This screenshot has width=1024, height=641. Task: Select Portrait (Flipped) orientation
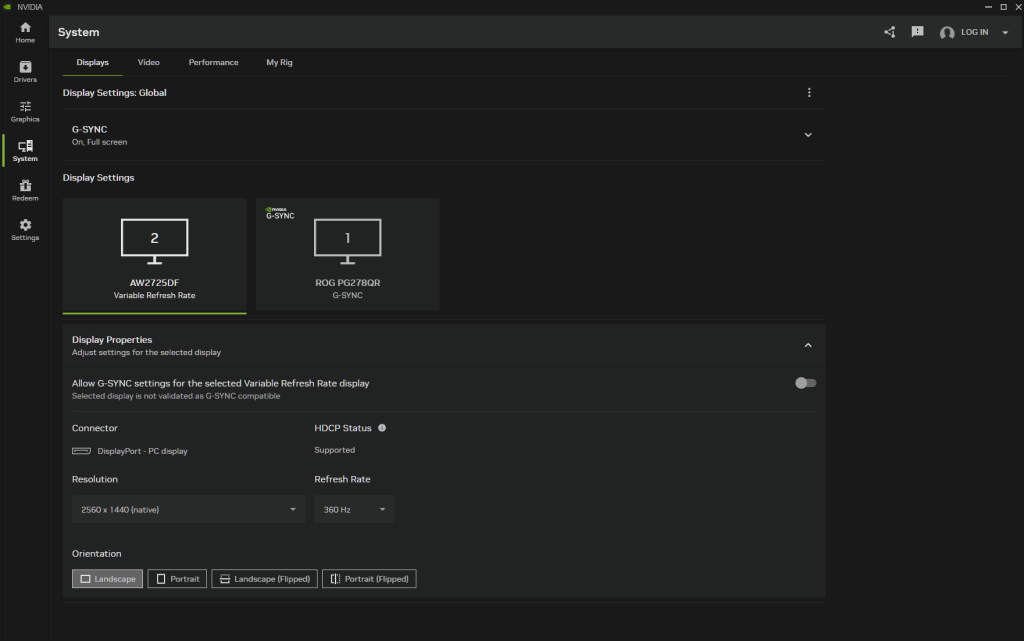(368, 578)
